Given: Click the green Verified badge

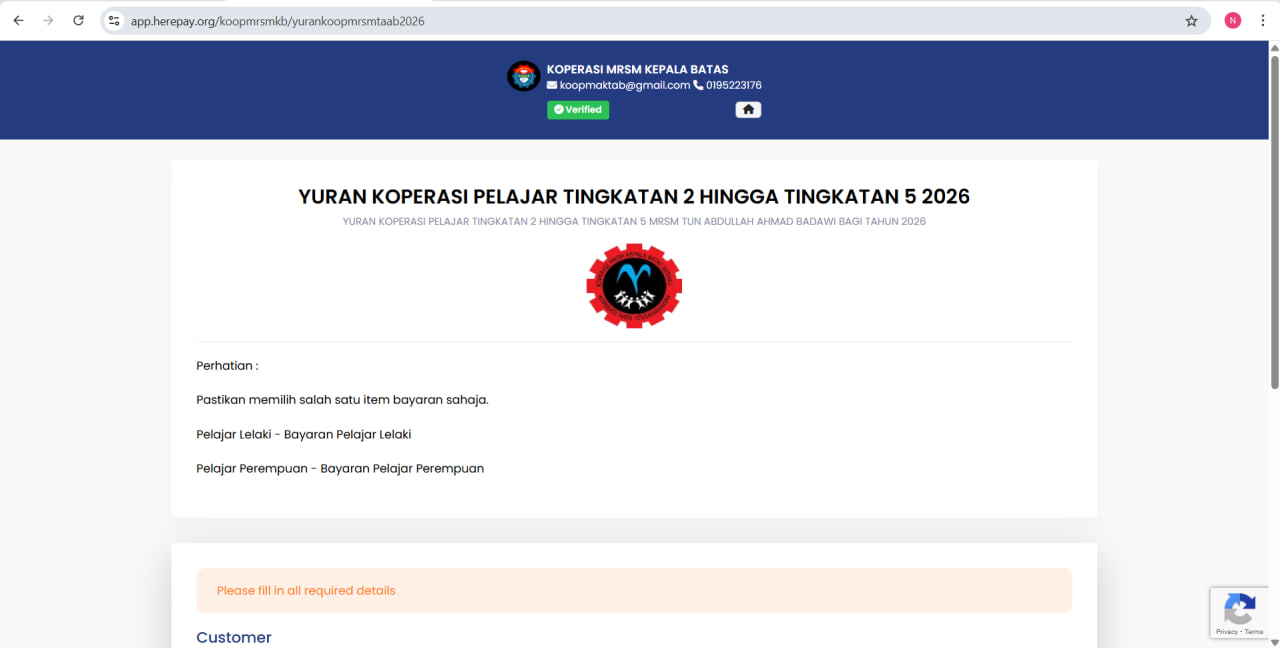Looking at the screenshot, I should (x=578, y=110).
